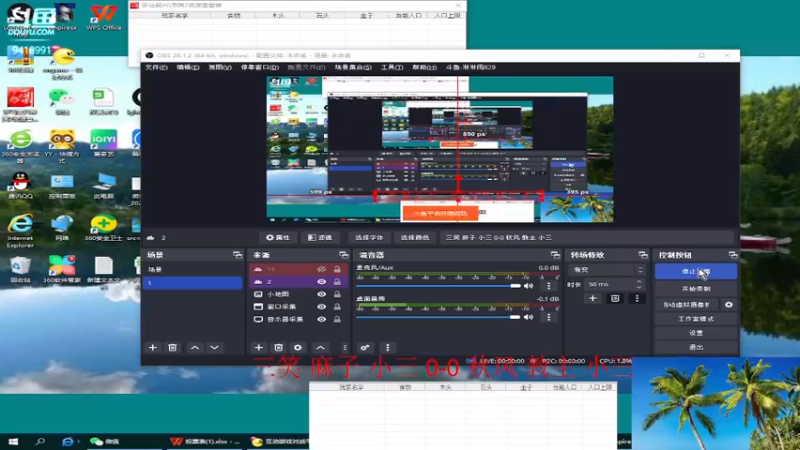Screen dimensions: 800x450
Task: Hide 窗口采集 source via eye icon
Action: tap(321, 307)
